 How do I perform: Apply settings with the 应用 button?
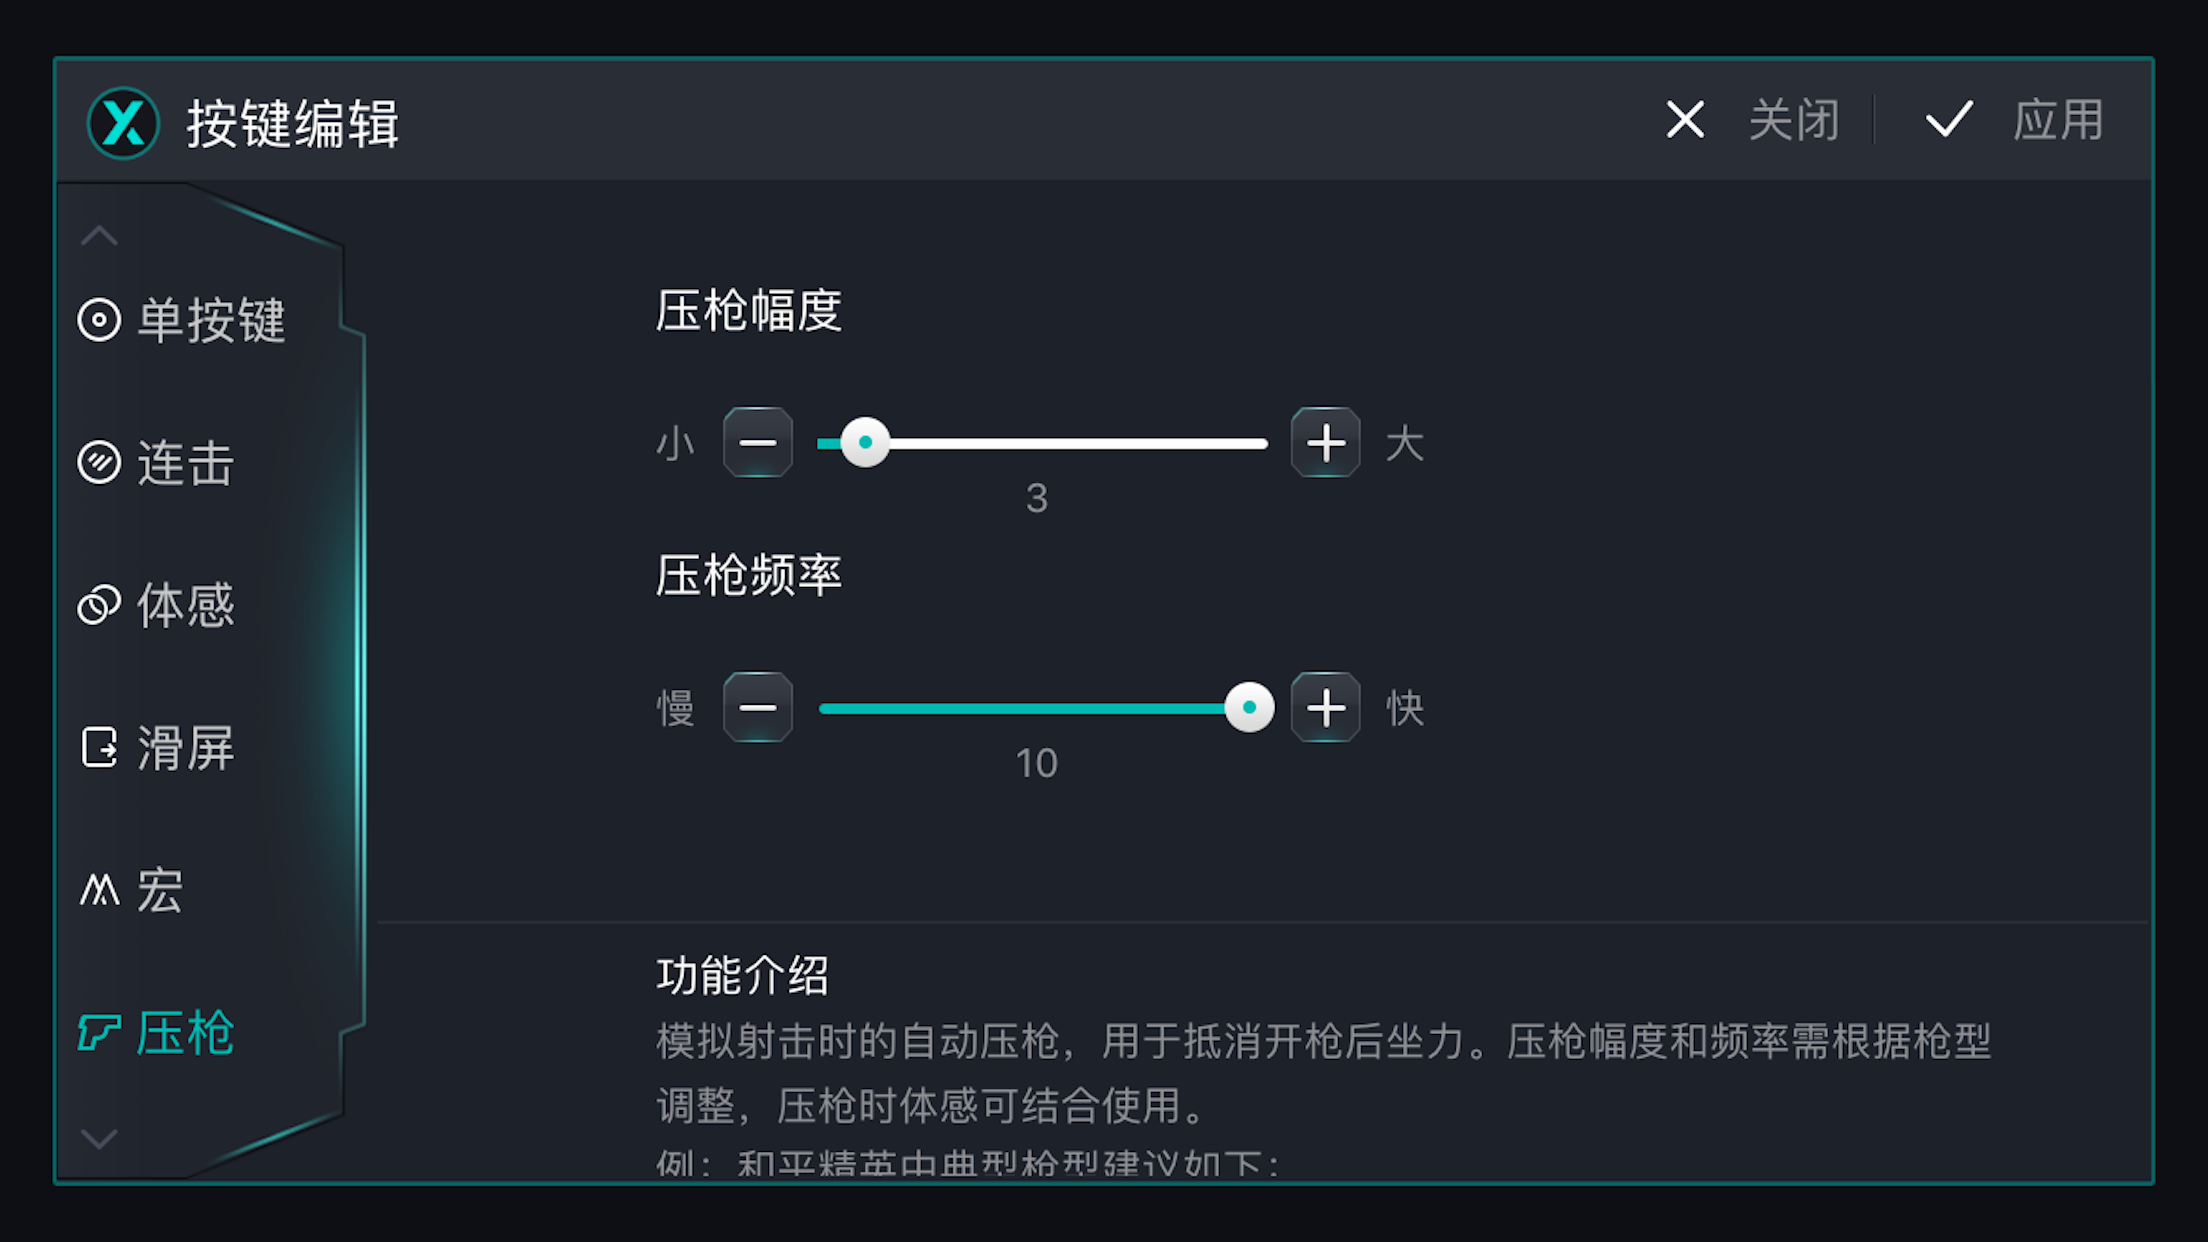pyautogui.click(x=2056, y=120)
